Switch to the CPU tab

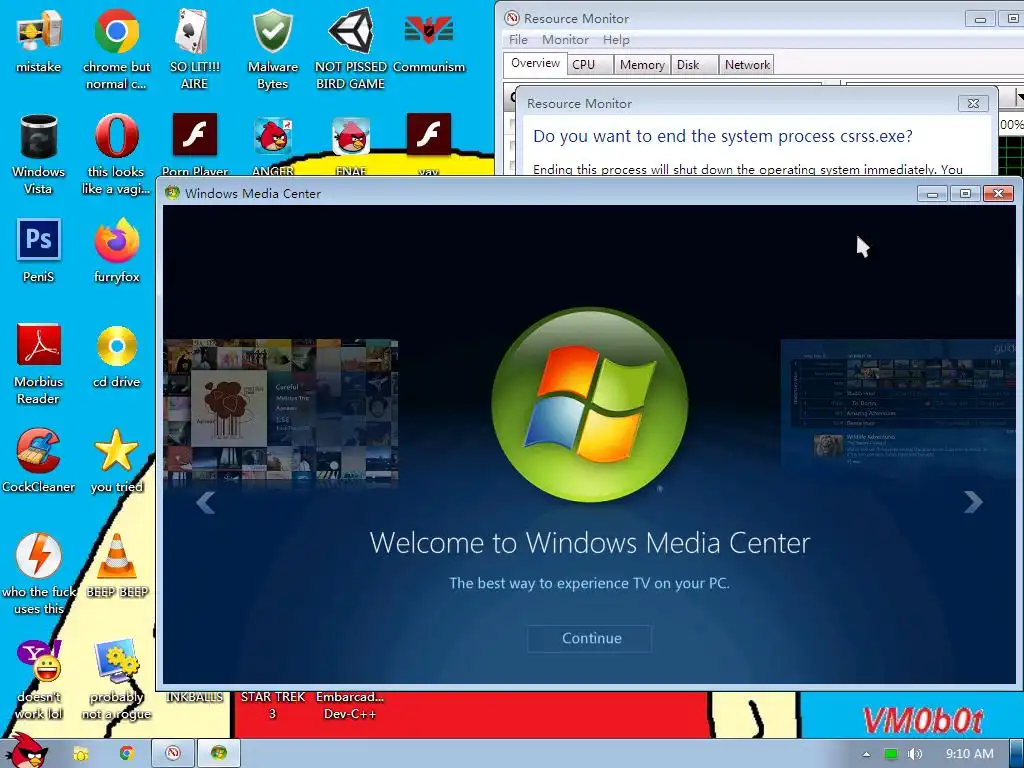(x=590, y=65)
